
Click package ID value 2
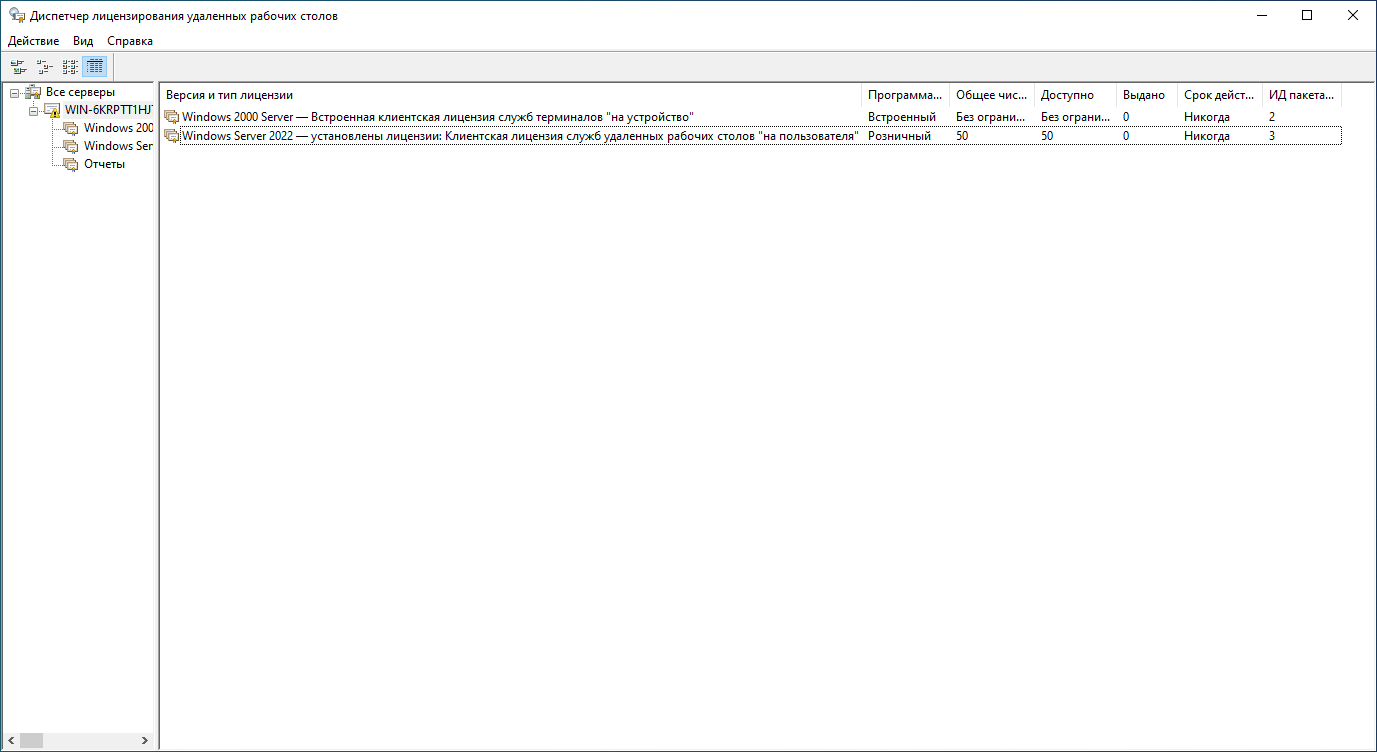click(x=1272, y=117)
